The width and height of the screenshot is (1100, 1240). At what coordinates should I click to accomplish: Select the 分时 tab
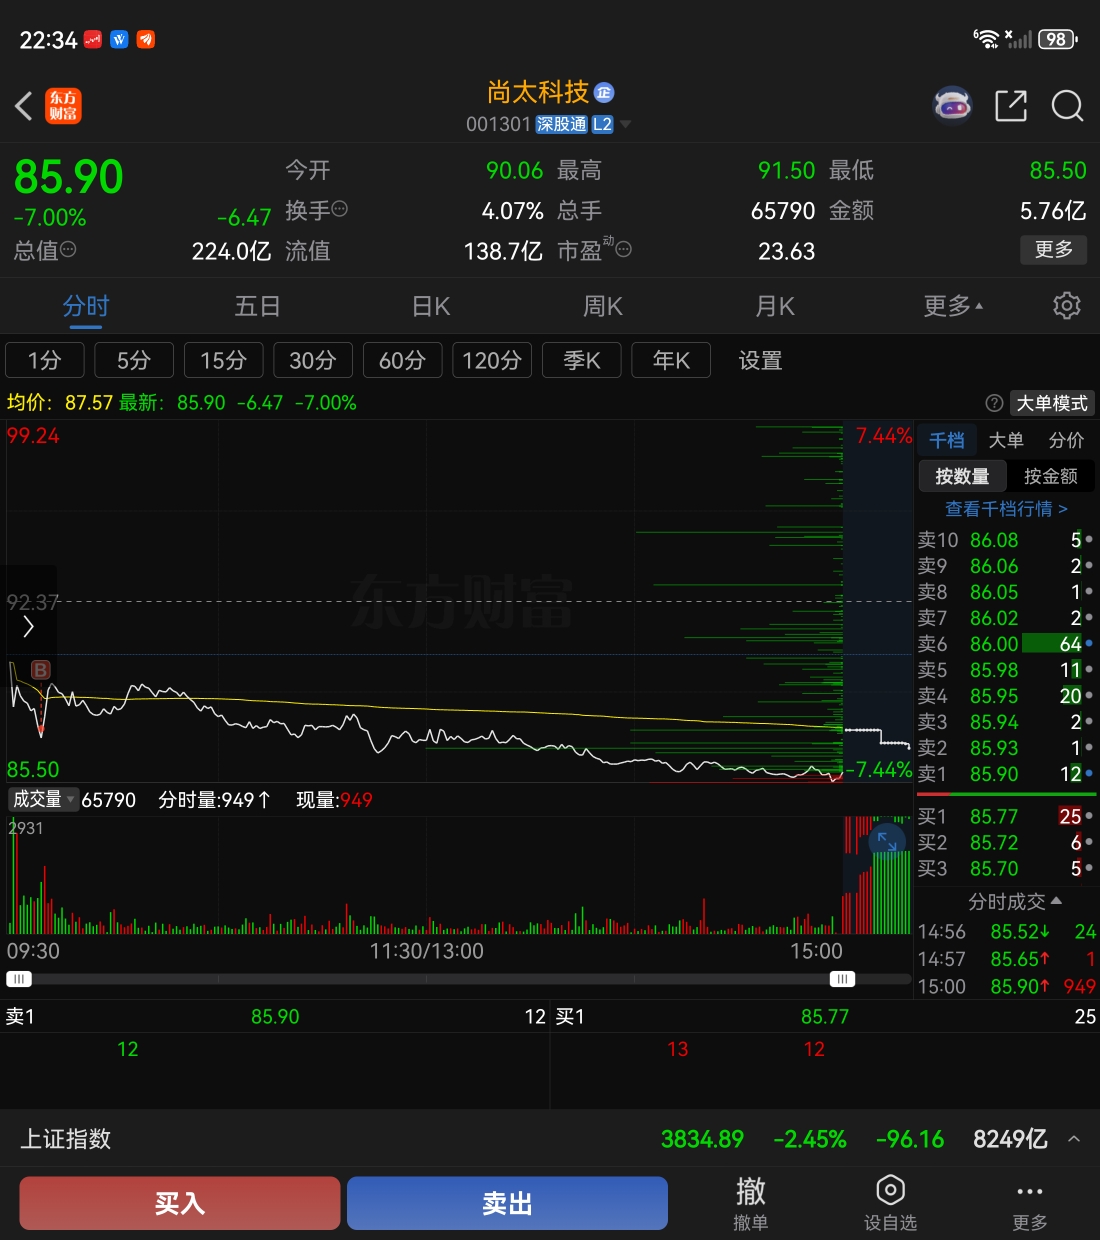click(86, 305)
